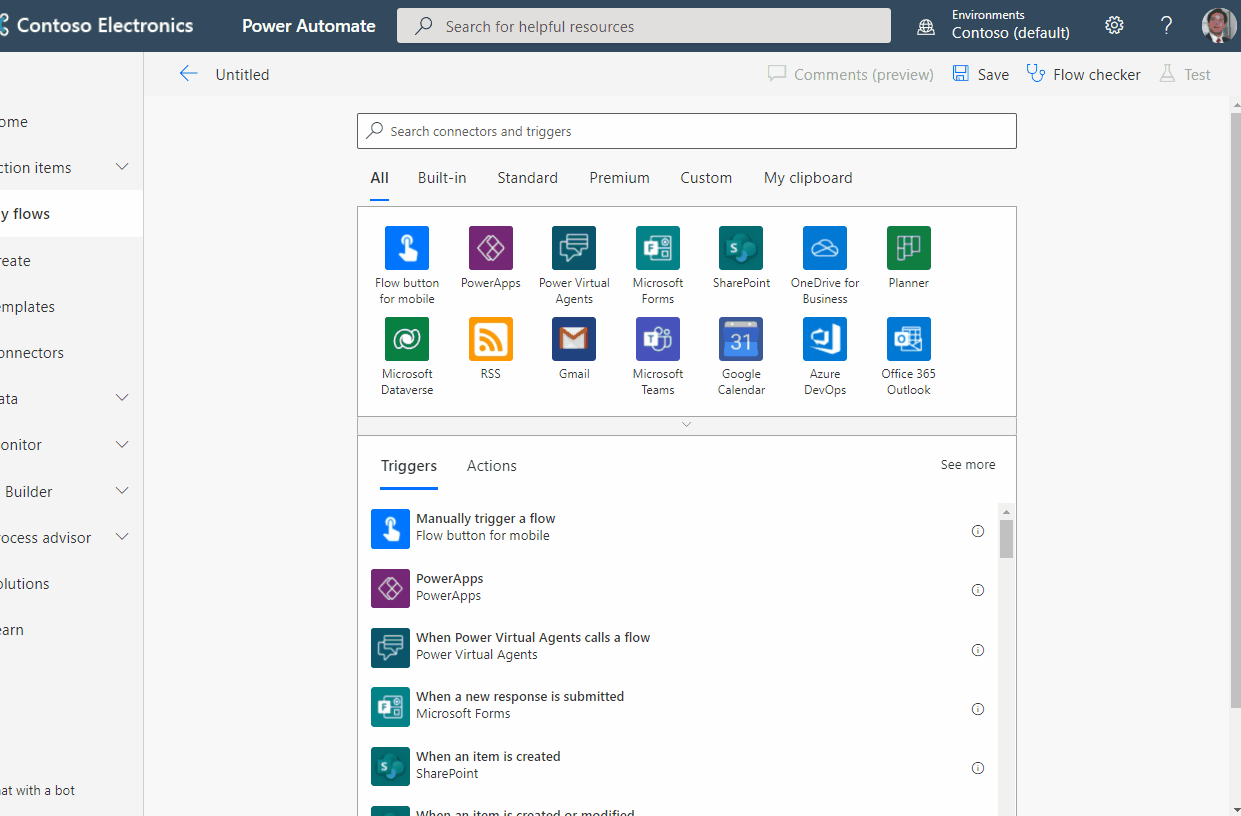
Task: Click Chat with a bot
Action: [x=37, y=790]
